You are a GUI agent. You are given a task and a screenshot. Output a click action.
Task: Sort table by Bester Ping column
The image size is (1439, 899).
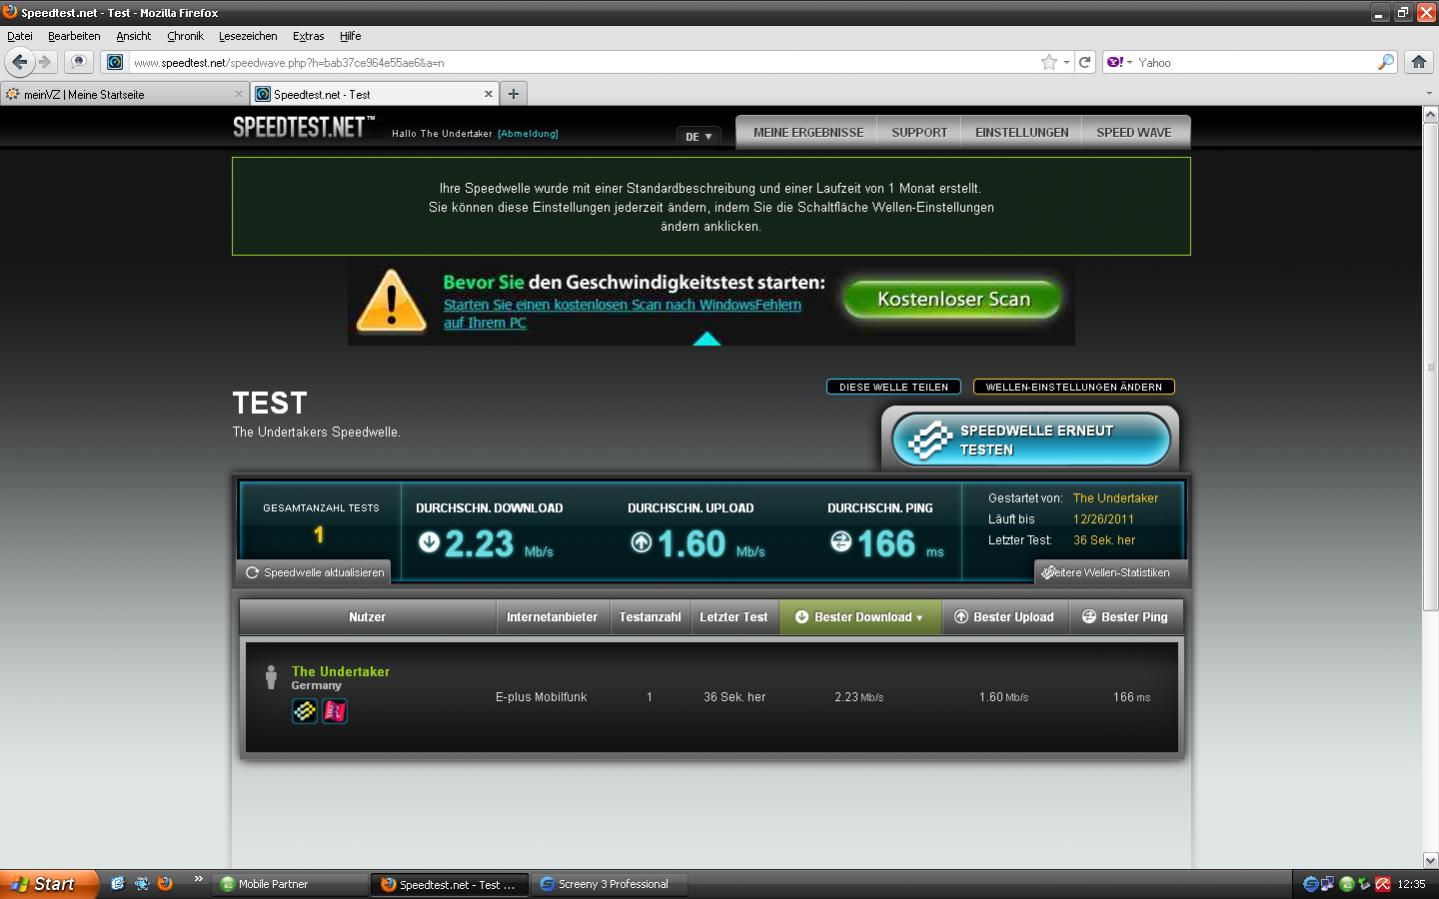[x=1125, y=617]
